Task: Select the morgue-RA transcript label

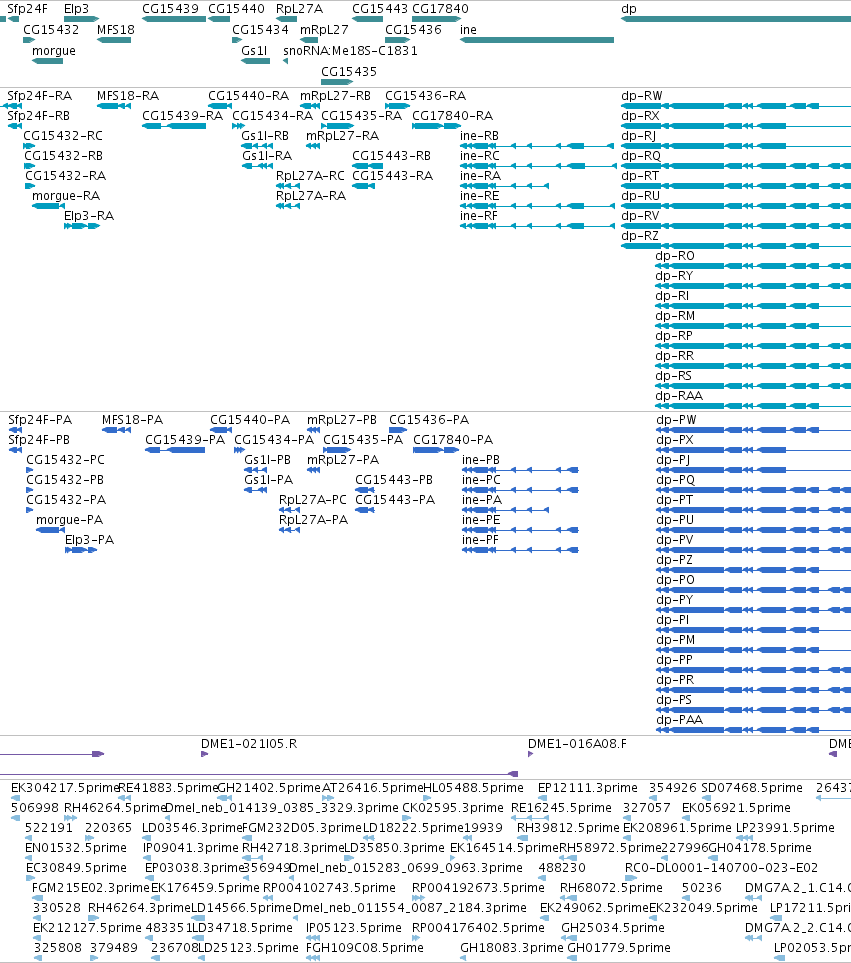Action: click(66, 196)
